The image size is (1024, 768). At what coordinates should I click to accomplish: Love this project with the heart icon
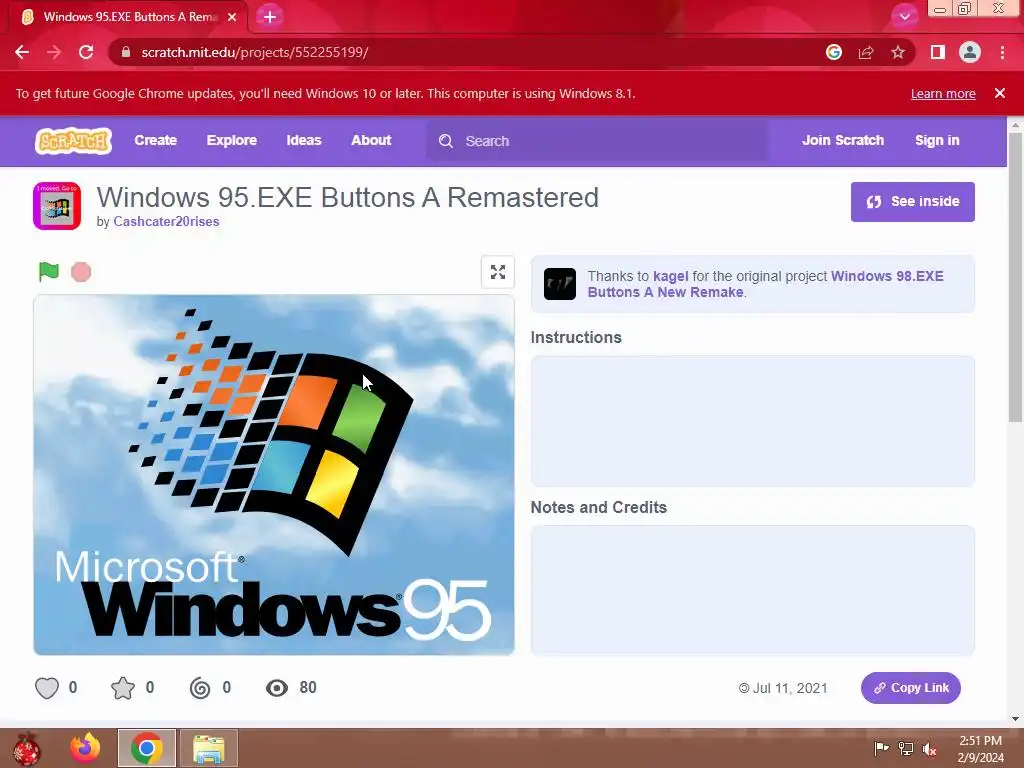tap(46, 688)
